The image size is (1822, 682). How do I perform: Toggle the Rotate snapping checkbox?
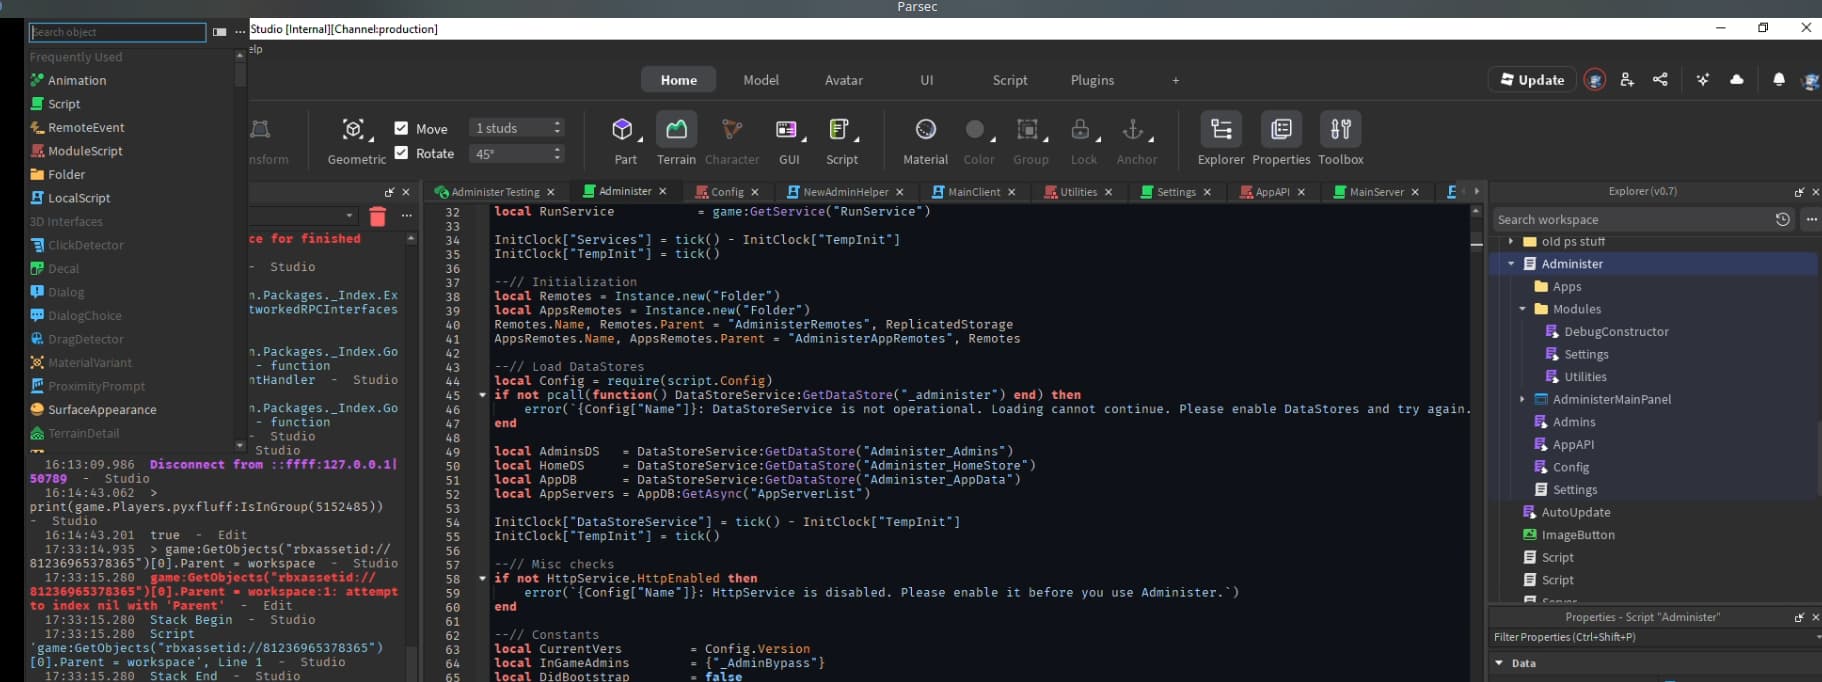(x=401, y=153)
